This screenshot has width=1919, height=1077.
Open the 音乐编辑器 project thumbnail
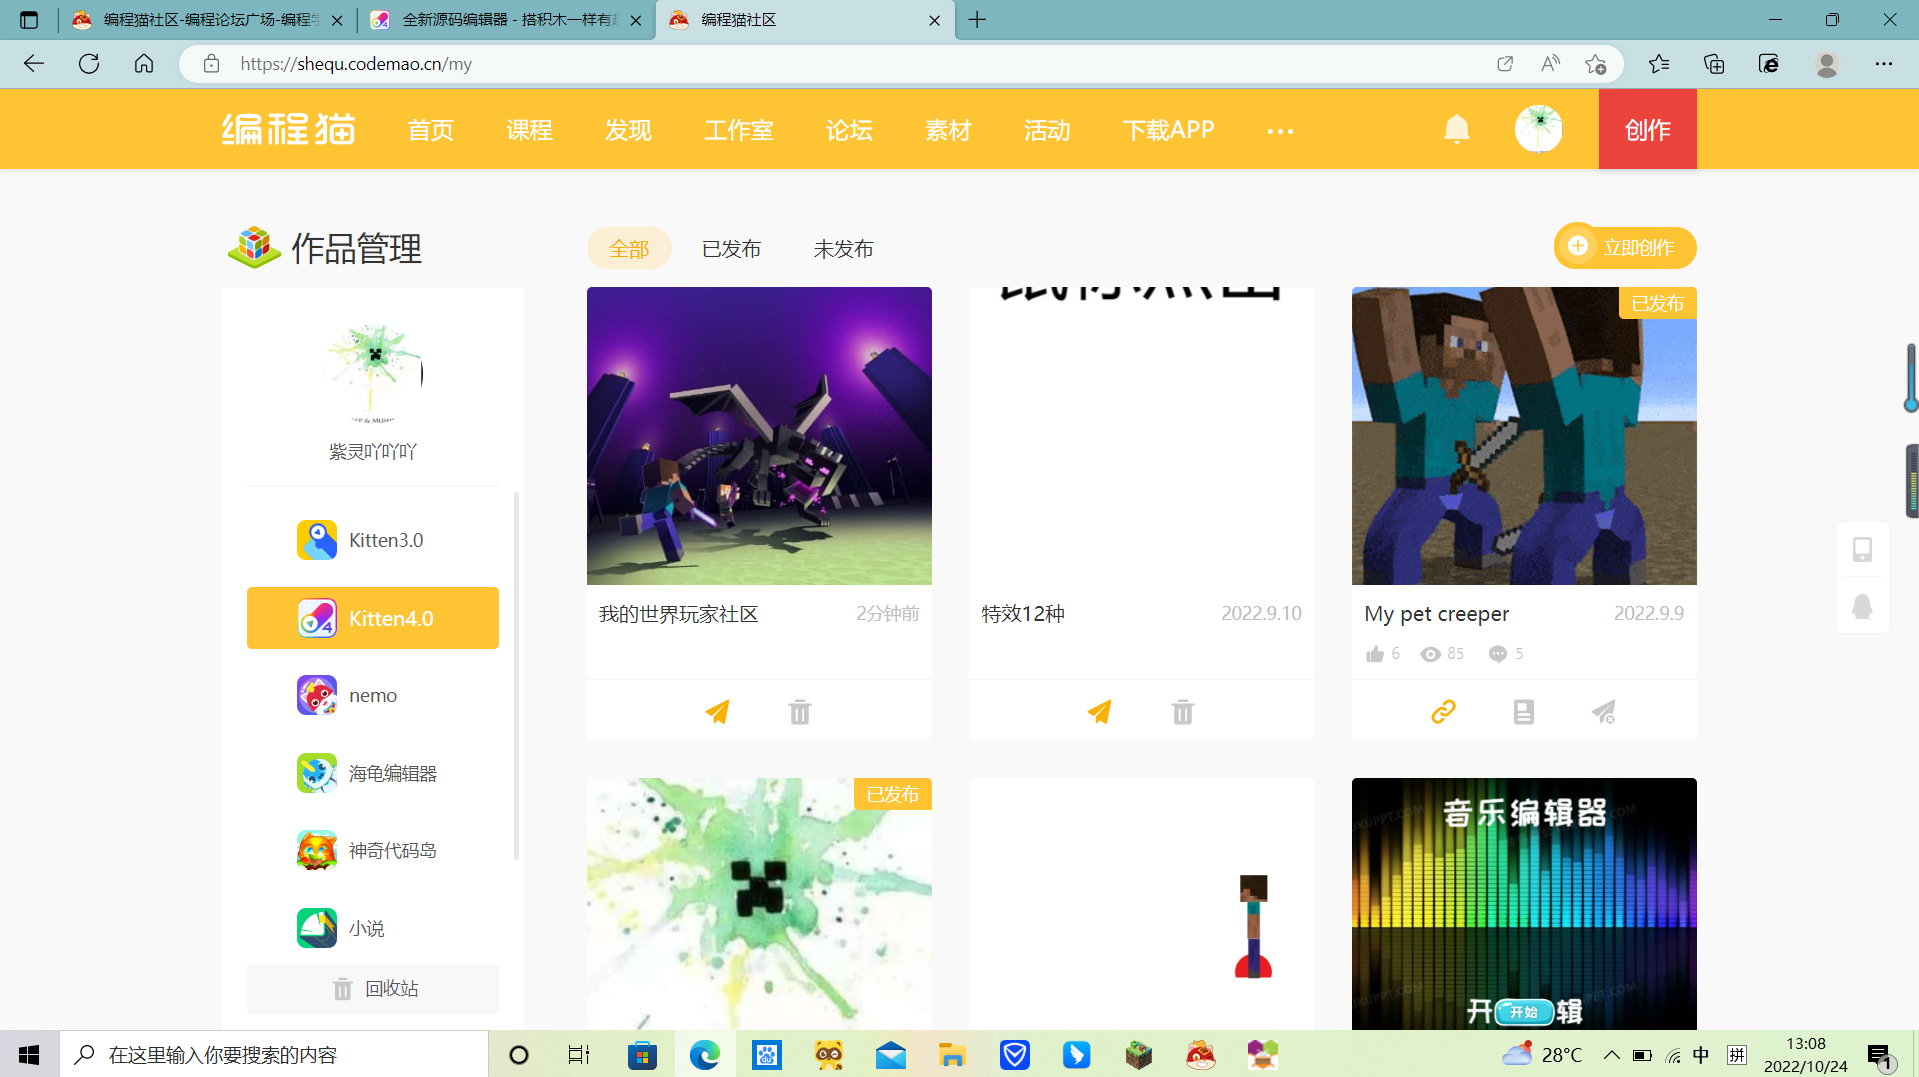point(1524,904)
